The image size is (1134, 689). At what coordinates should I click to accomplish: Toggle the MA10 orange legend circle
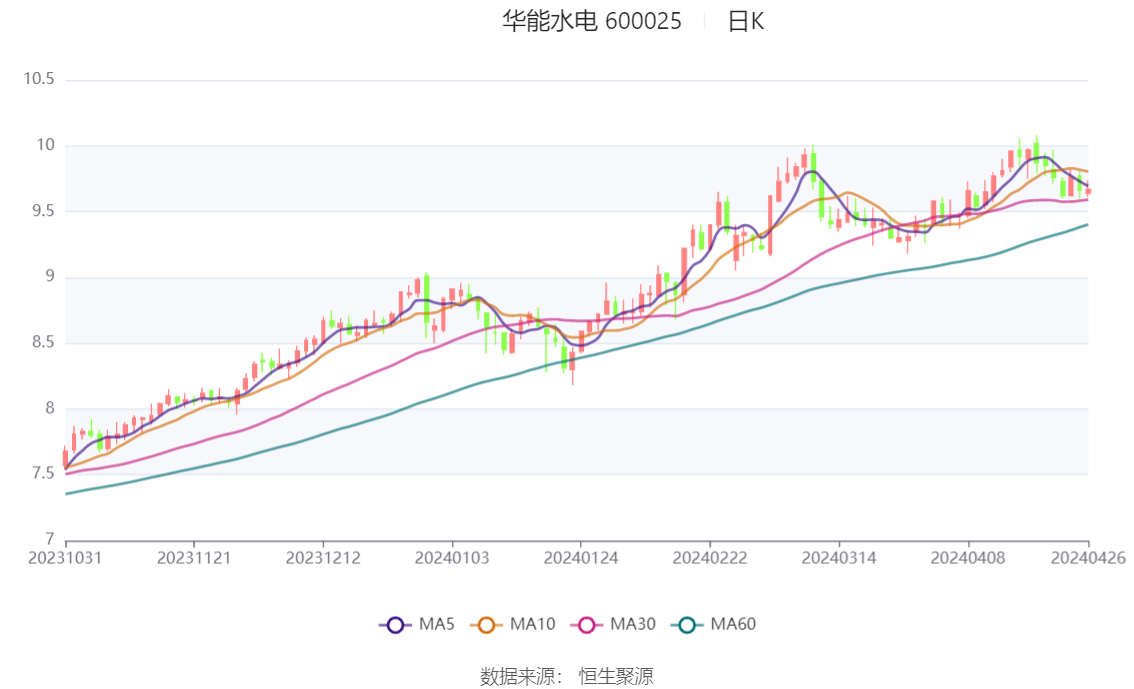[x=486, y=625]
